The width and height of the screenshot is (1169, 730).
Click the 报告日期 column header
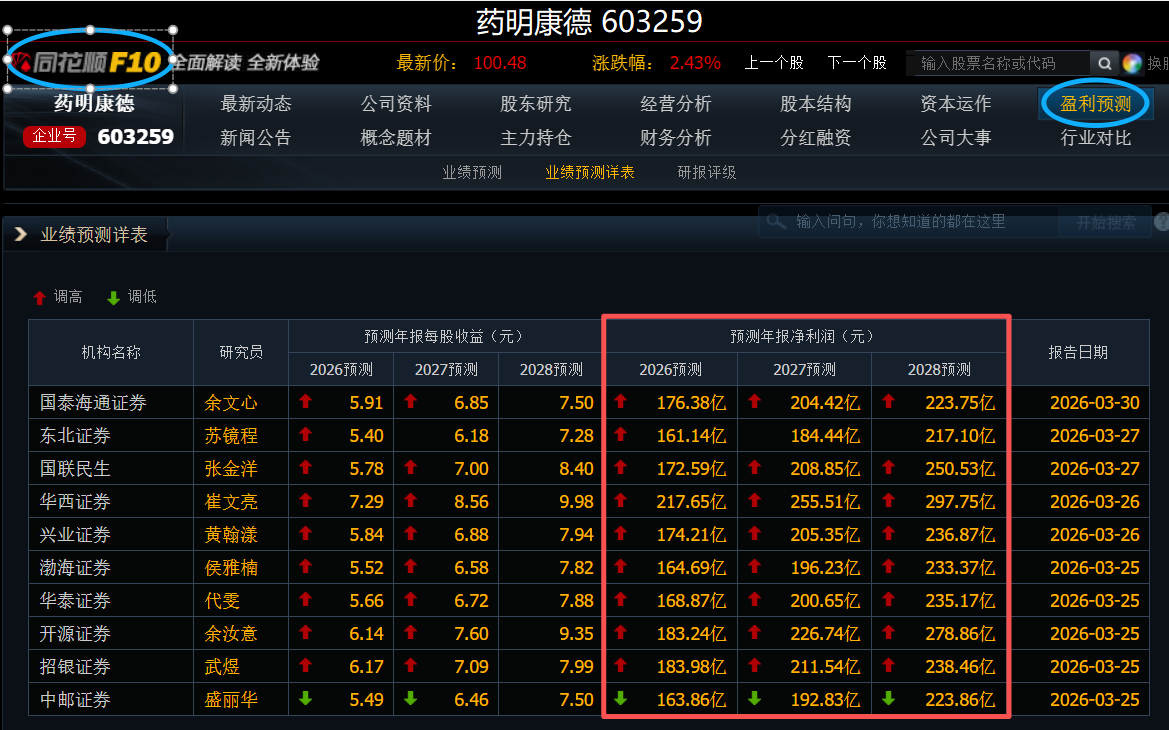(x=1078, y=353)
